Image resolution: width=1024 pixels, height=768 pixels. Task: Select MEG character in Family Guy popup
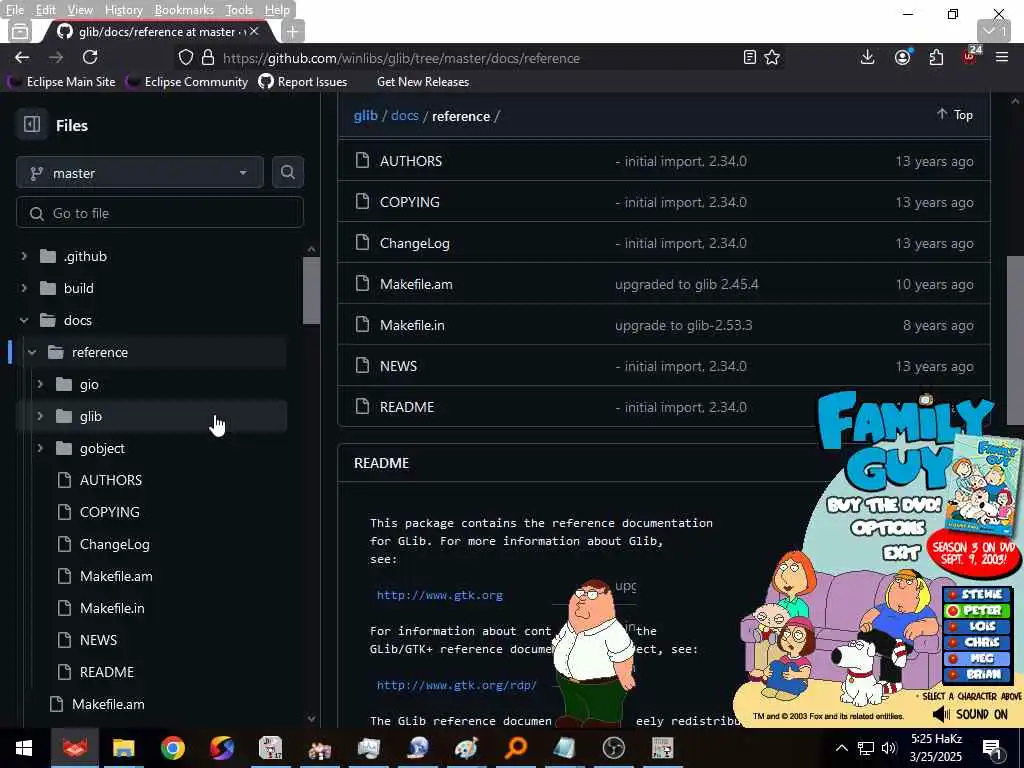click(977, 658)
